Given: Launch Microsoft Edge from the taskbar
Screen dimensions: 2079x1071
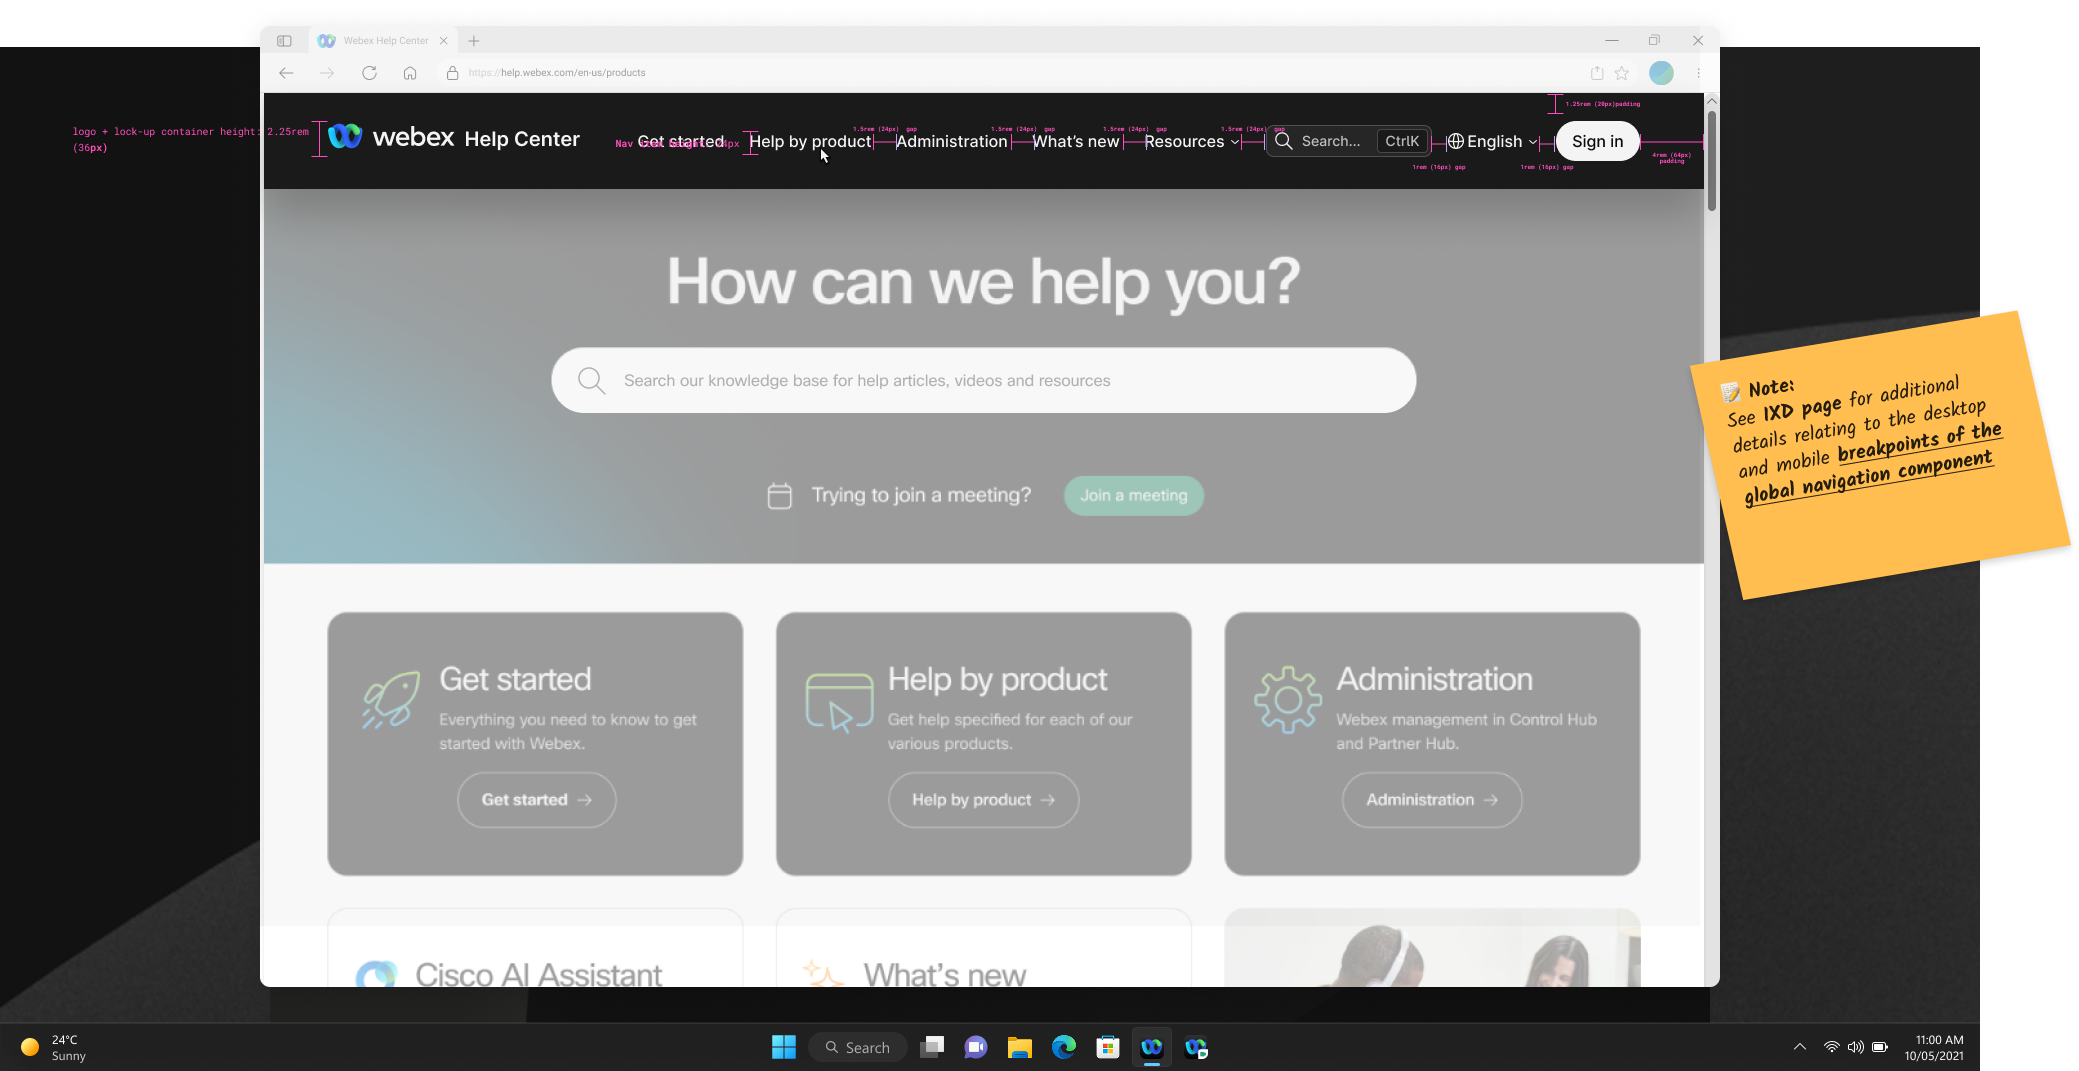Looking at the screenshot, I should click(x=1064, y=1047).
